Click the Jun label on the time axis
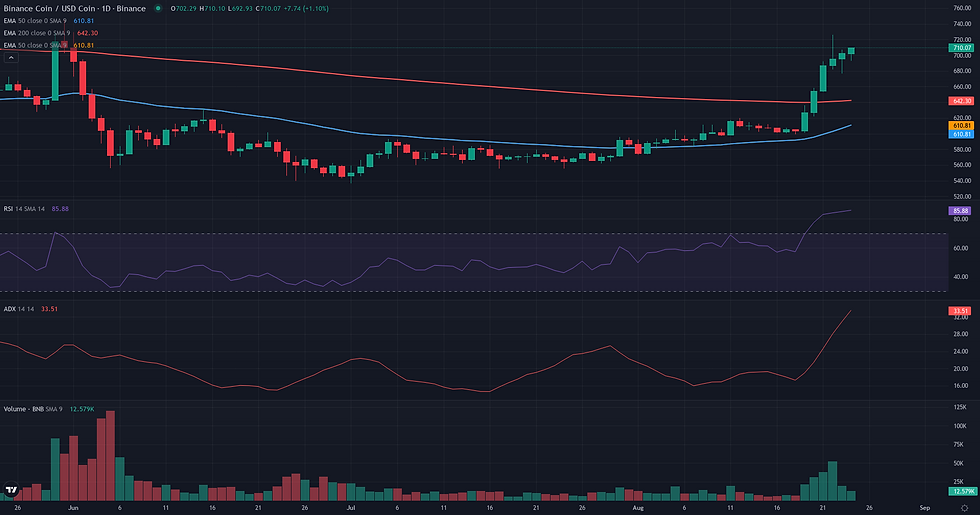Screen dimensions: 980x515 coord(73,508)
